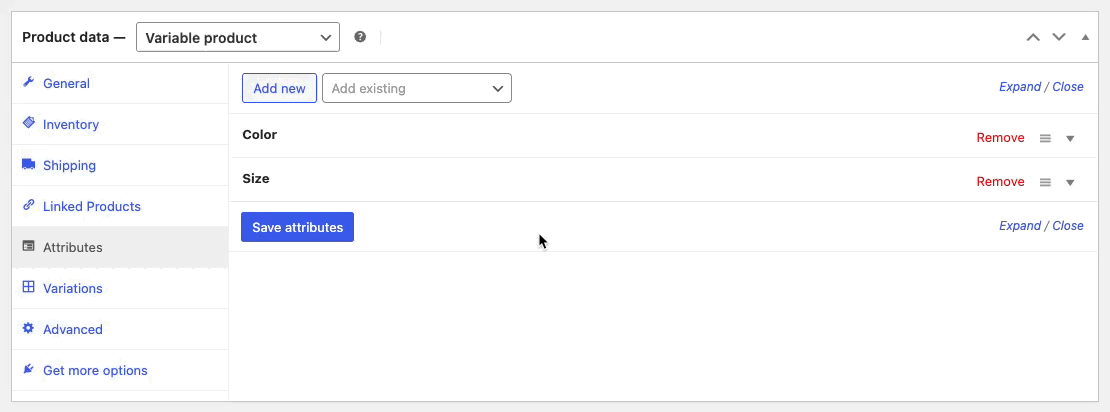Move Product data panel down
The width and height of the screenshot is (1110, 412).
pos(1059,37)
